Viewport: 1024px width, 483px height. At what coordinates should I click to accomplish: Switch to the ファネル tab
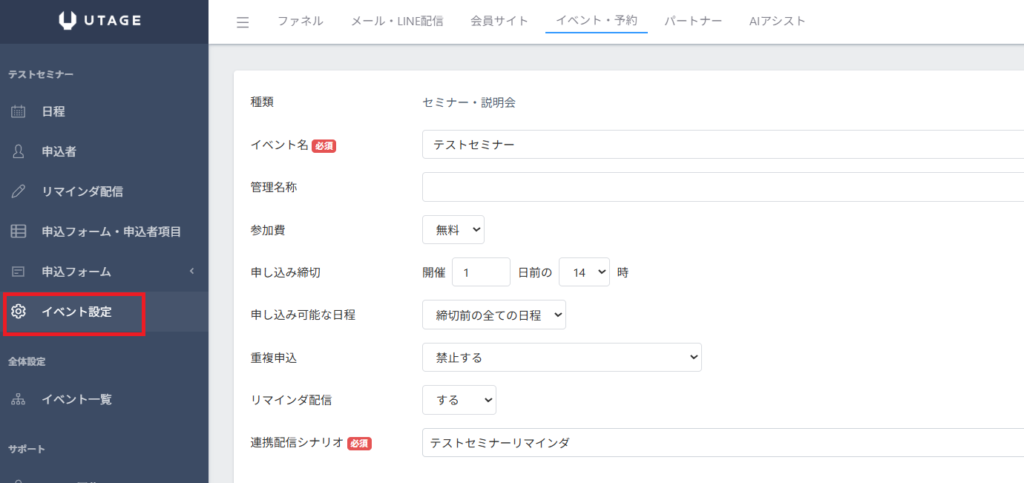tap(300, 21)
